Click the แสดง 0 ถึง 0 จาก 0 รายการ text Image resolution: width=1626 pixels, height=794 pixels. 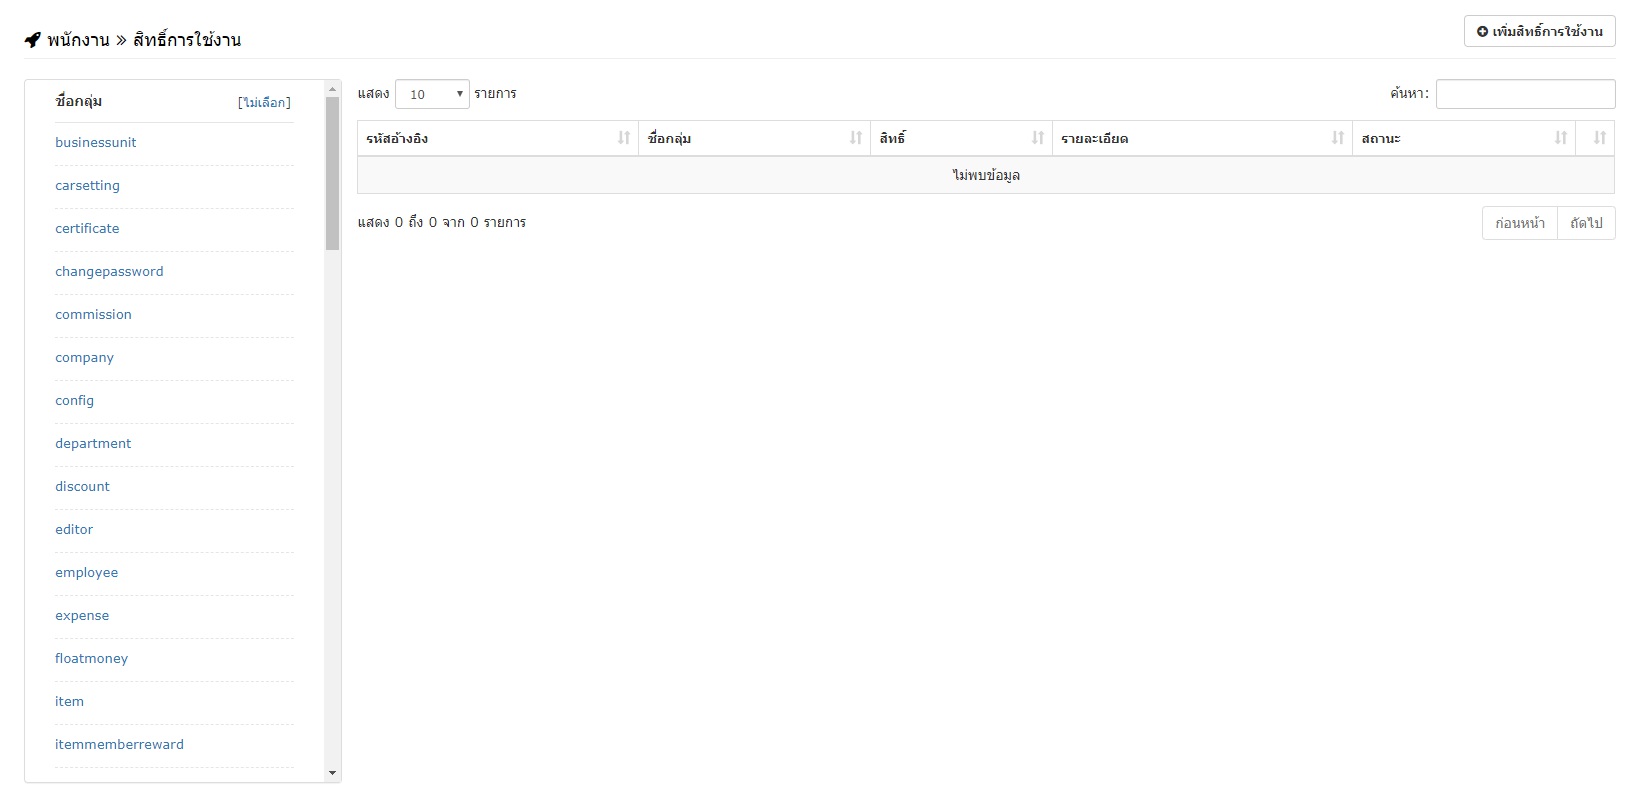441,222
